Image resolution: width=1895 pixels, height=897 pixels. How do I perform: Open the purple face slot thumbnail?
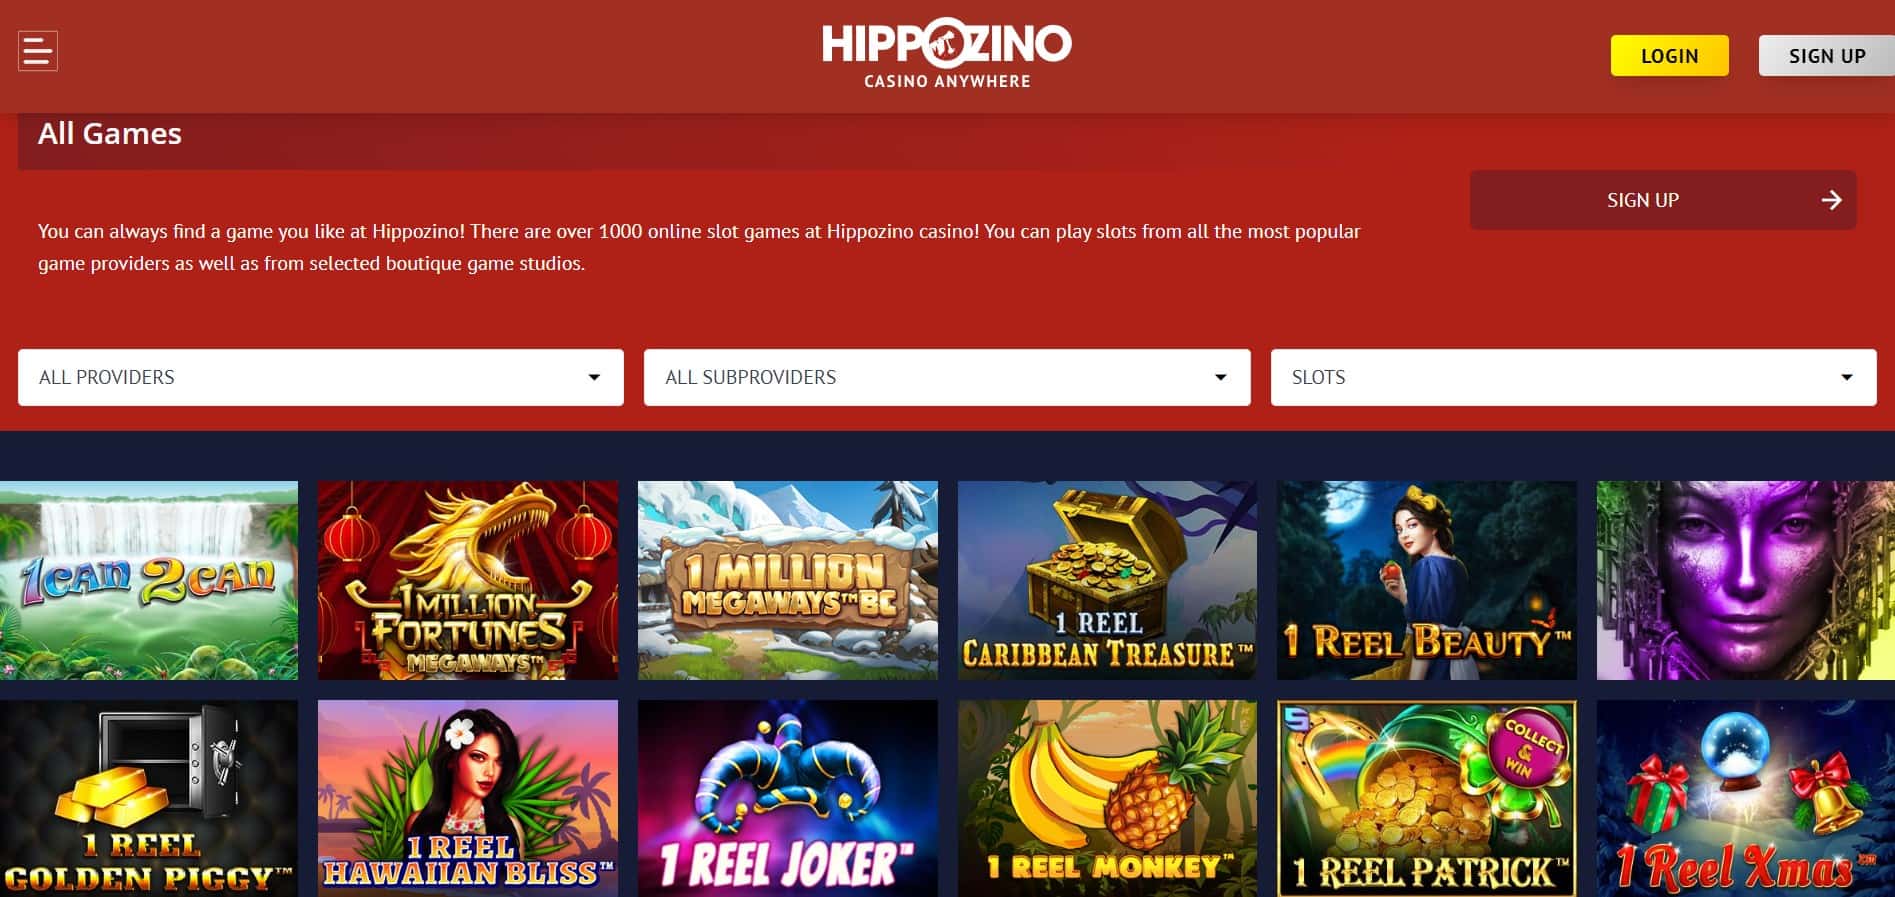click(1746, 580)
